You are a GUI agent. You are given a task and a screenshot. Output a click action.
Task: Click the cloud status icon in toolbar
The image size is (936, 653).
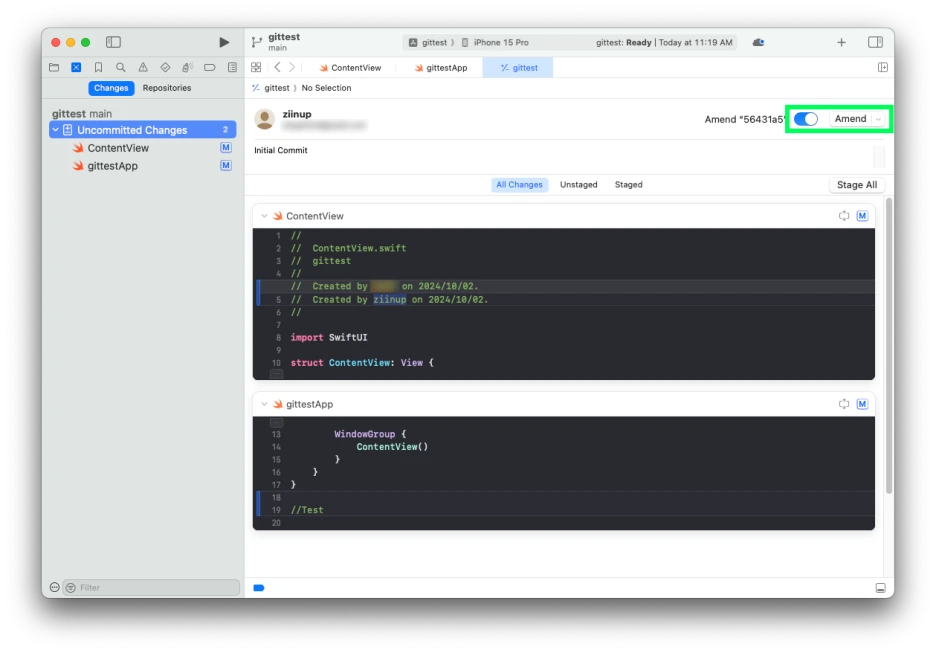(759, 42)
